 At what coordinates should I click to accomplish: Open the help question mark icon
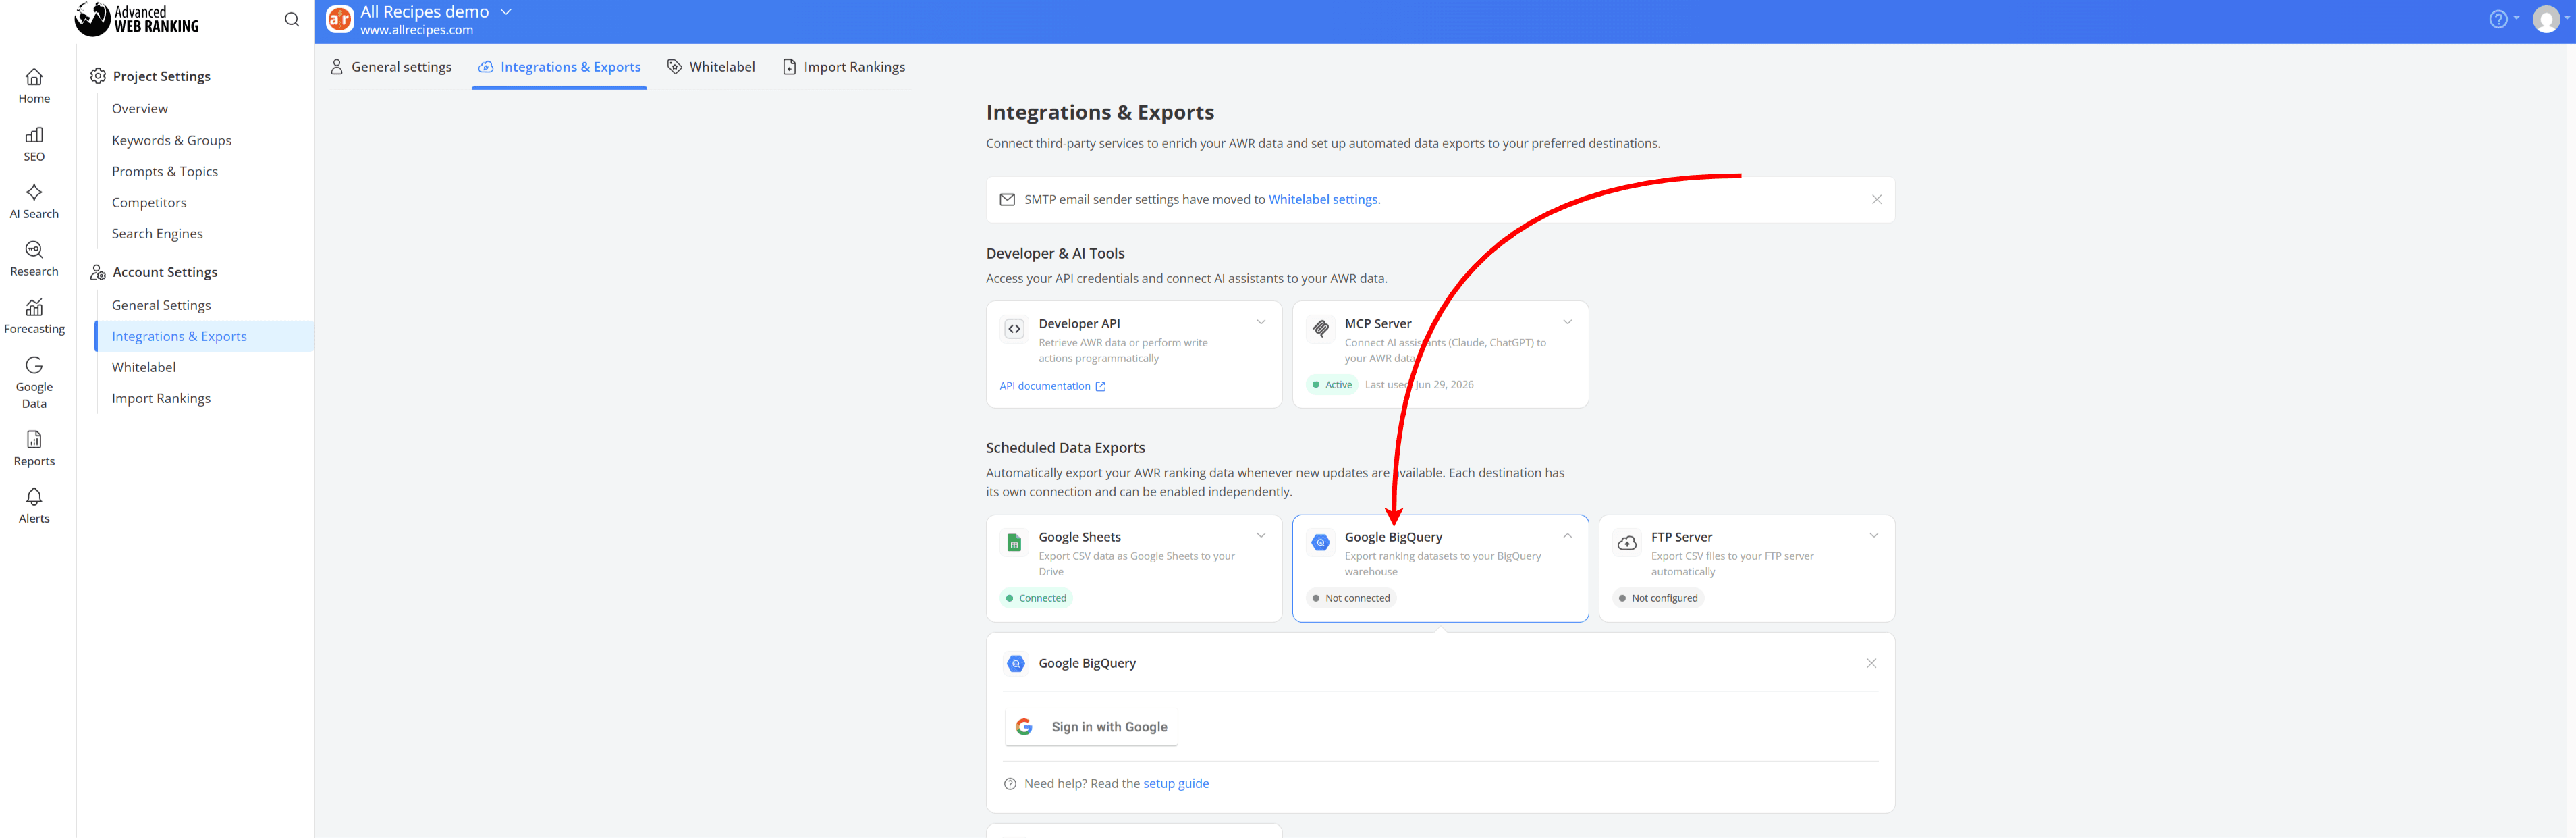point(2497,19)
